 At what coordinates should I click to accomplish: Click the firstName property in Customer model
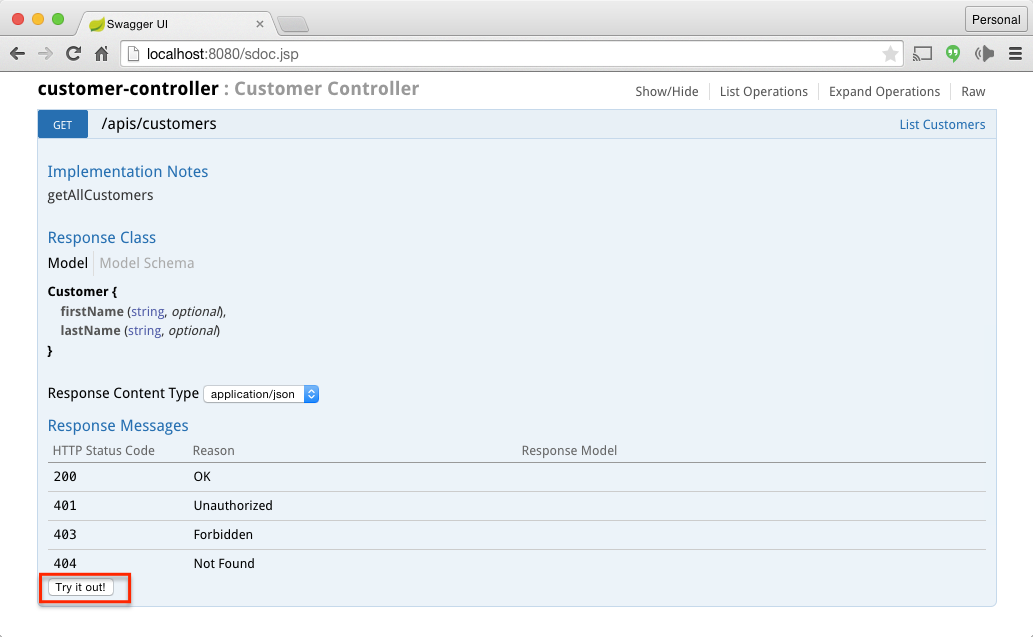pyautogui.click(x=92, y=311)
